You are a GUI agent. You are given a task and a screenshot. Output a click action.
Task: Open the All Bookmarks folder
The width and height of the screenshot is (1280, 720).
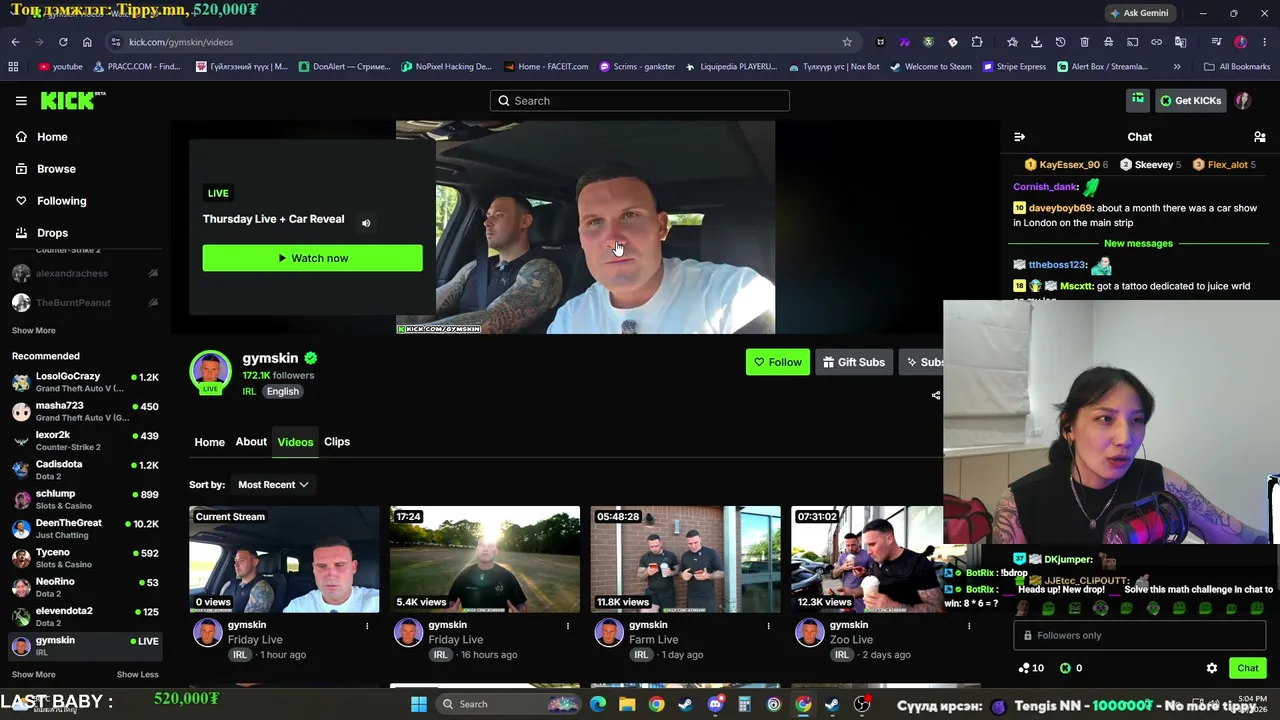(x=1237, y=67)
